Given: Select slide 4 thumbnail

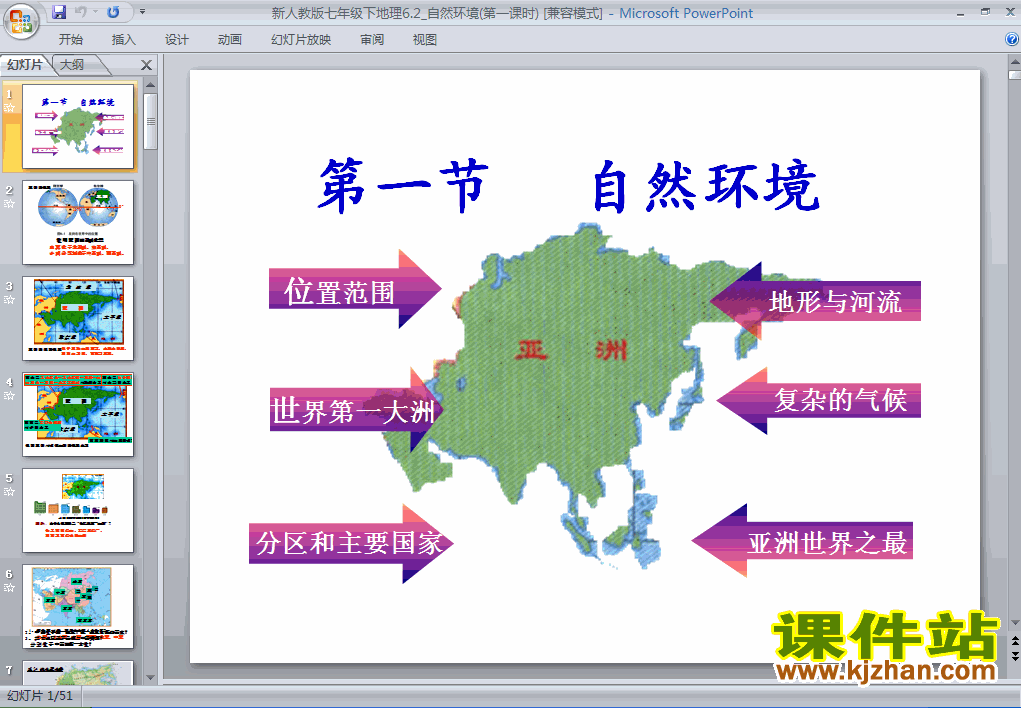Looking at the screenshot, I should (78, 414).
